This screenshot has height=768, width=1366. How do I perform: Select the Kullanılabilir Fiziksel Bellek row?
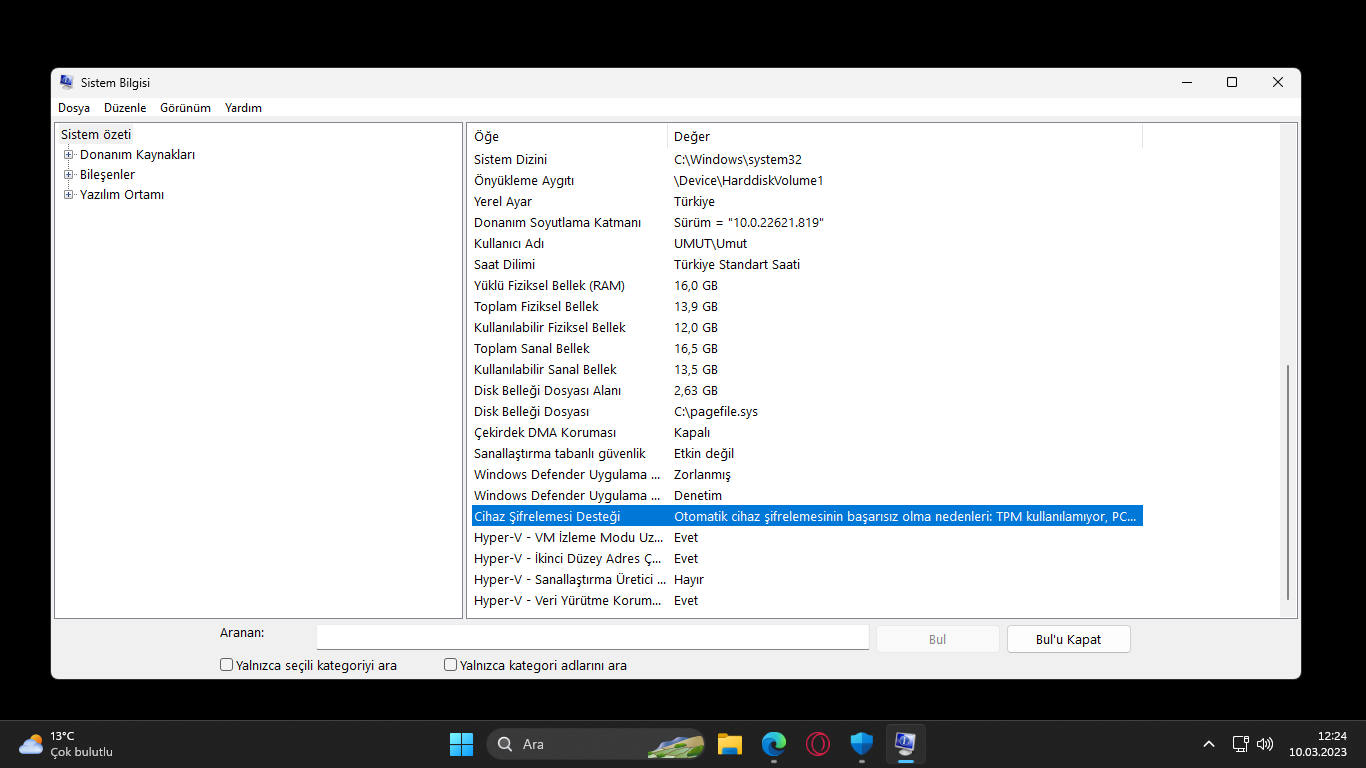tap(806, 328)
